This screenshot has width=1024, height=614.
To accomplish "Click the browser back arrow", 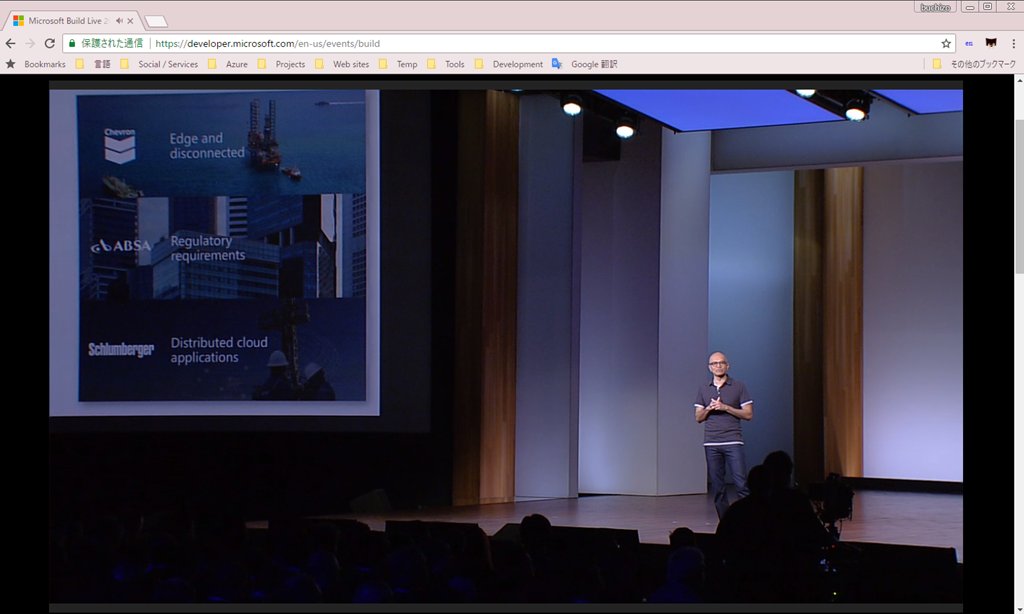I will (x=11, y=44).
